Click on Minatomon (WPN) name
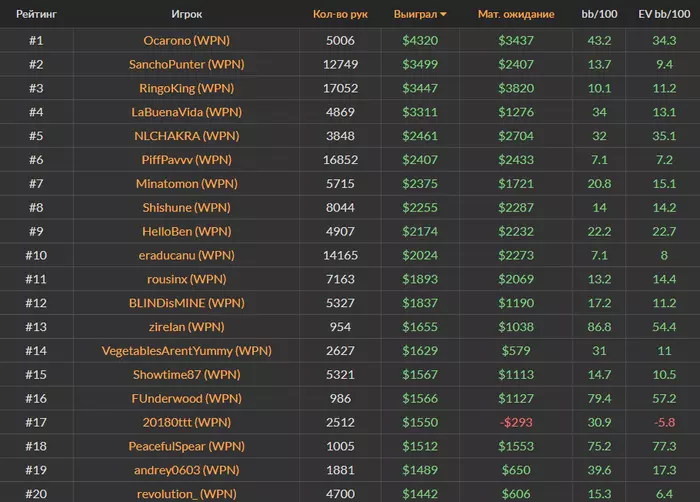Screen dimensions: 700x502 (x=187, y=183)
